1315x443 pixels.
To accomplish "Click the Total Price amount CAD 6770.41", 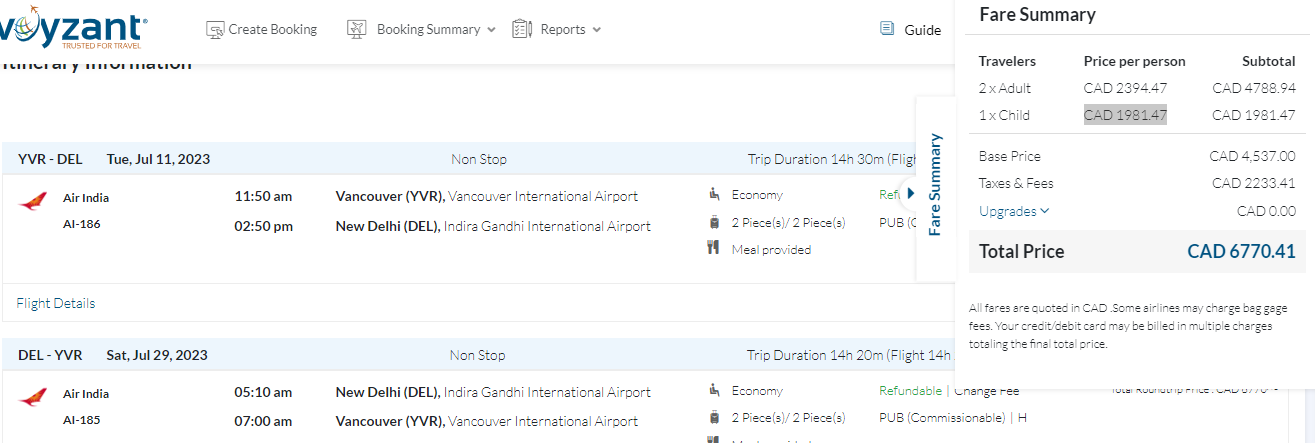I will pyautogui.click(x=1241, y=252).
